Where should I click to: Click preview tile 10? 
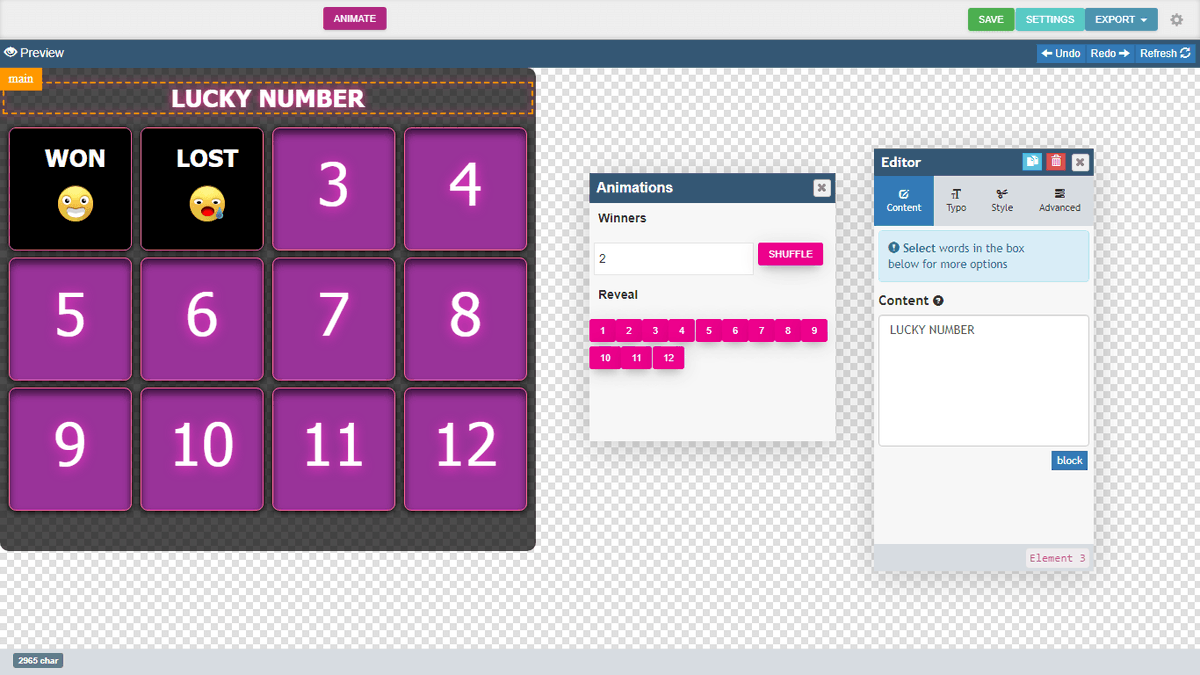point(202,449)
